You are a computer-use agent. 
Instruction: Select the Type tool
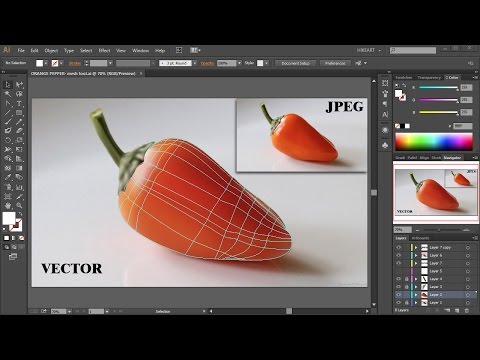pyautogui.click(x=19, y=104)
